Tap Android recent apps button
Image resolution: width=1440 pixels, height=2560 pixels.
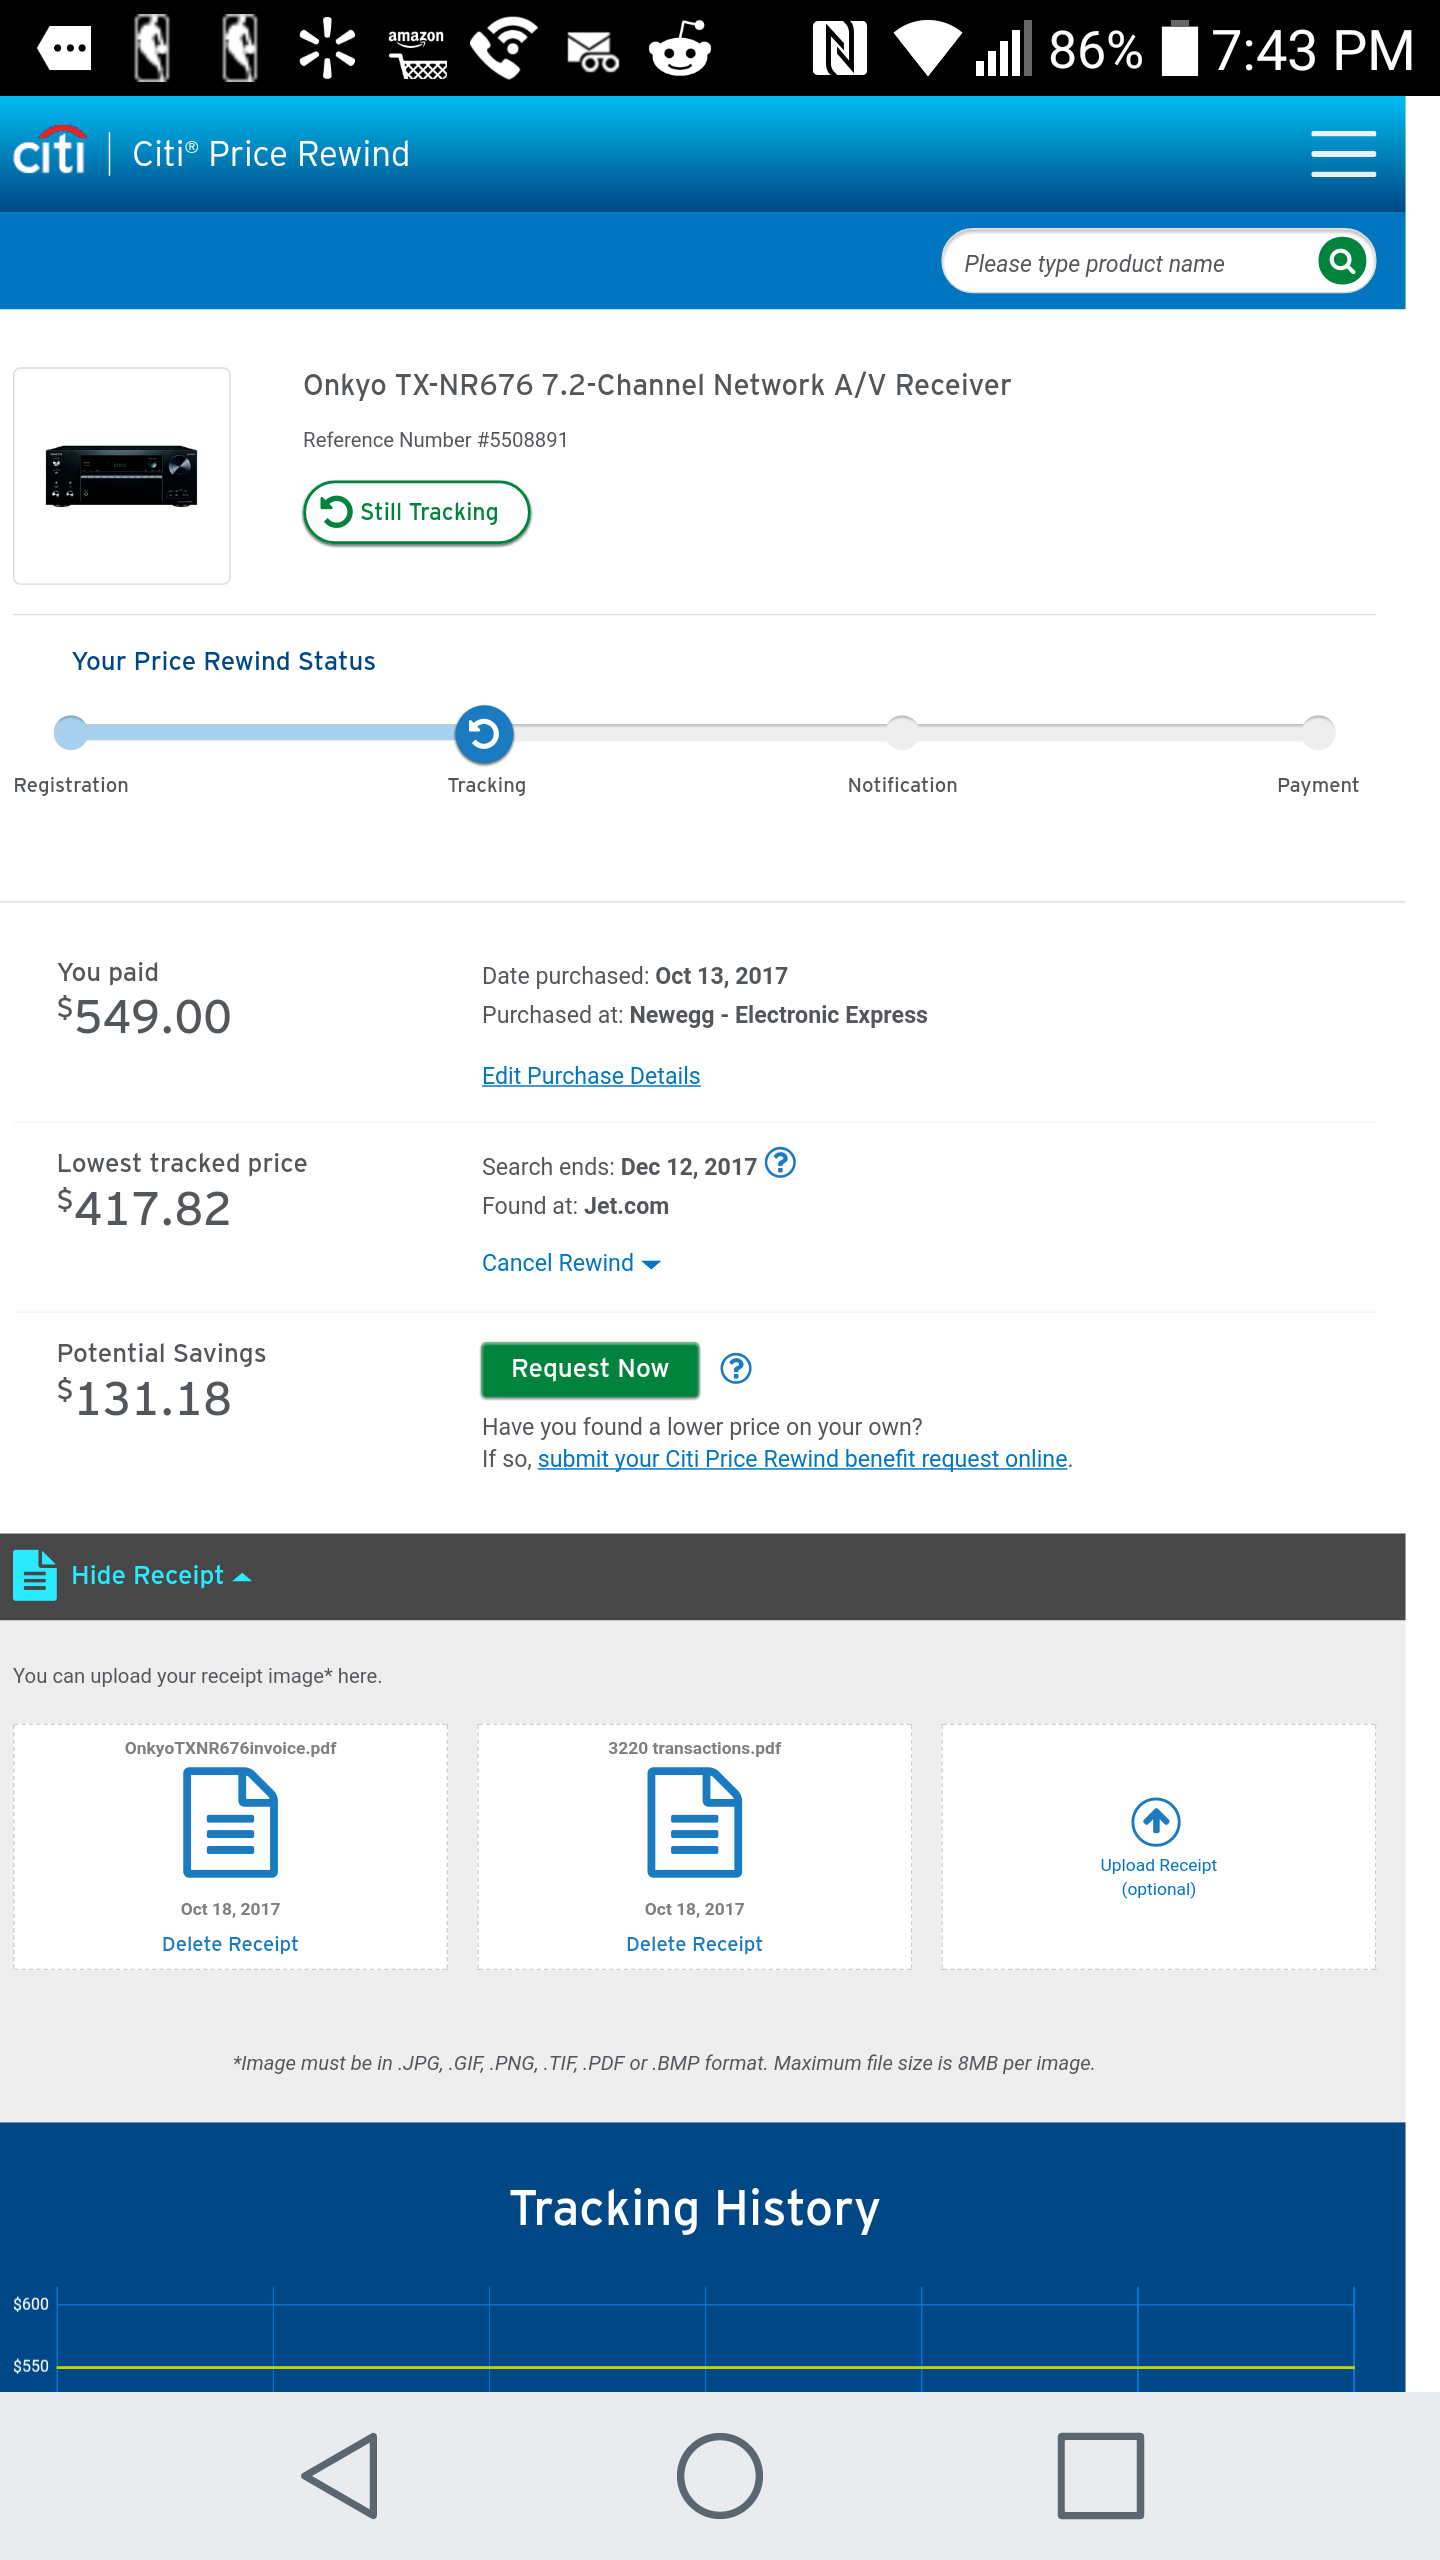pyautogui.click(x=1100, y=2476)
